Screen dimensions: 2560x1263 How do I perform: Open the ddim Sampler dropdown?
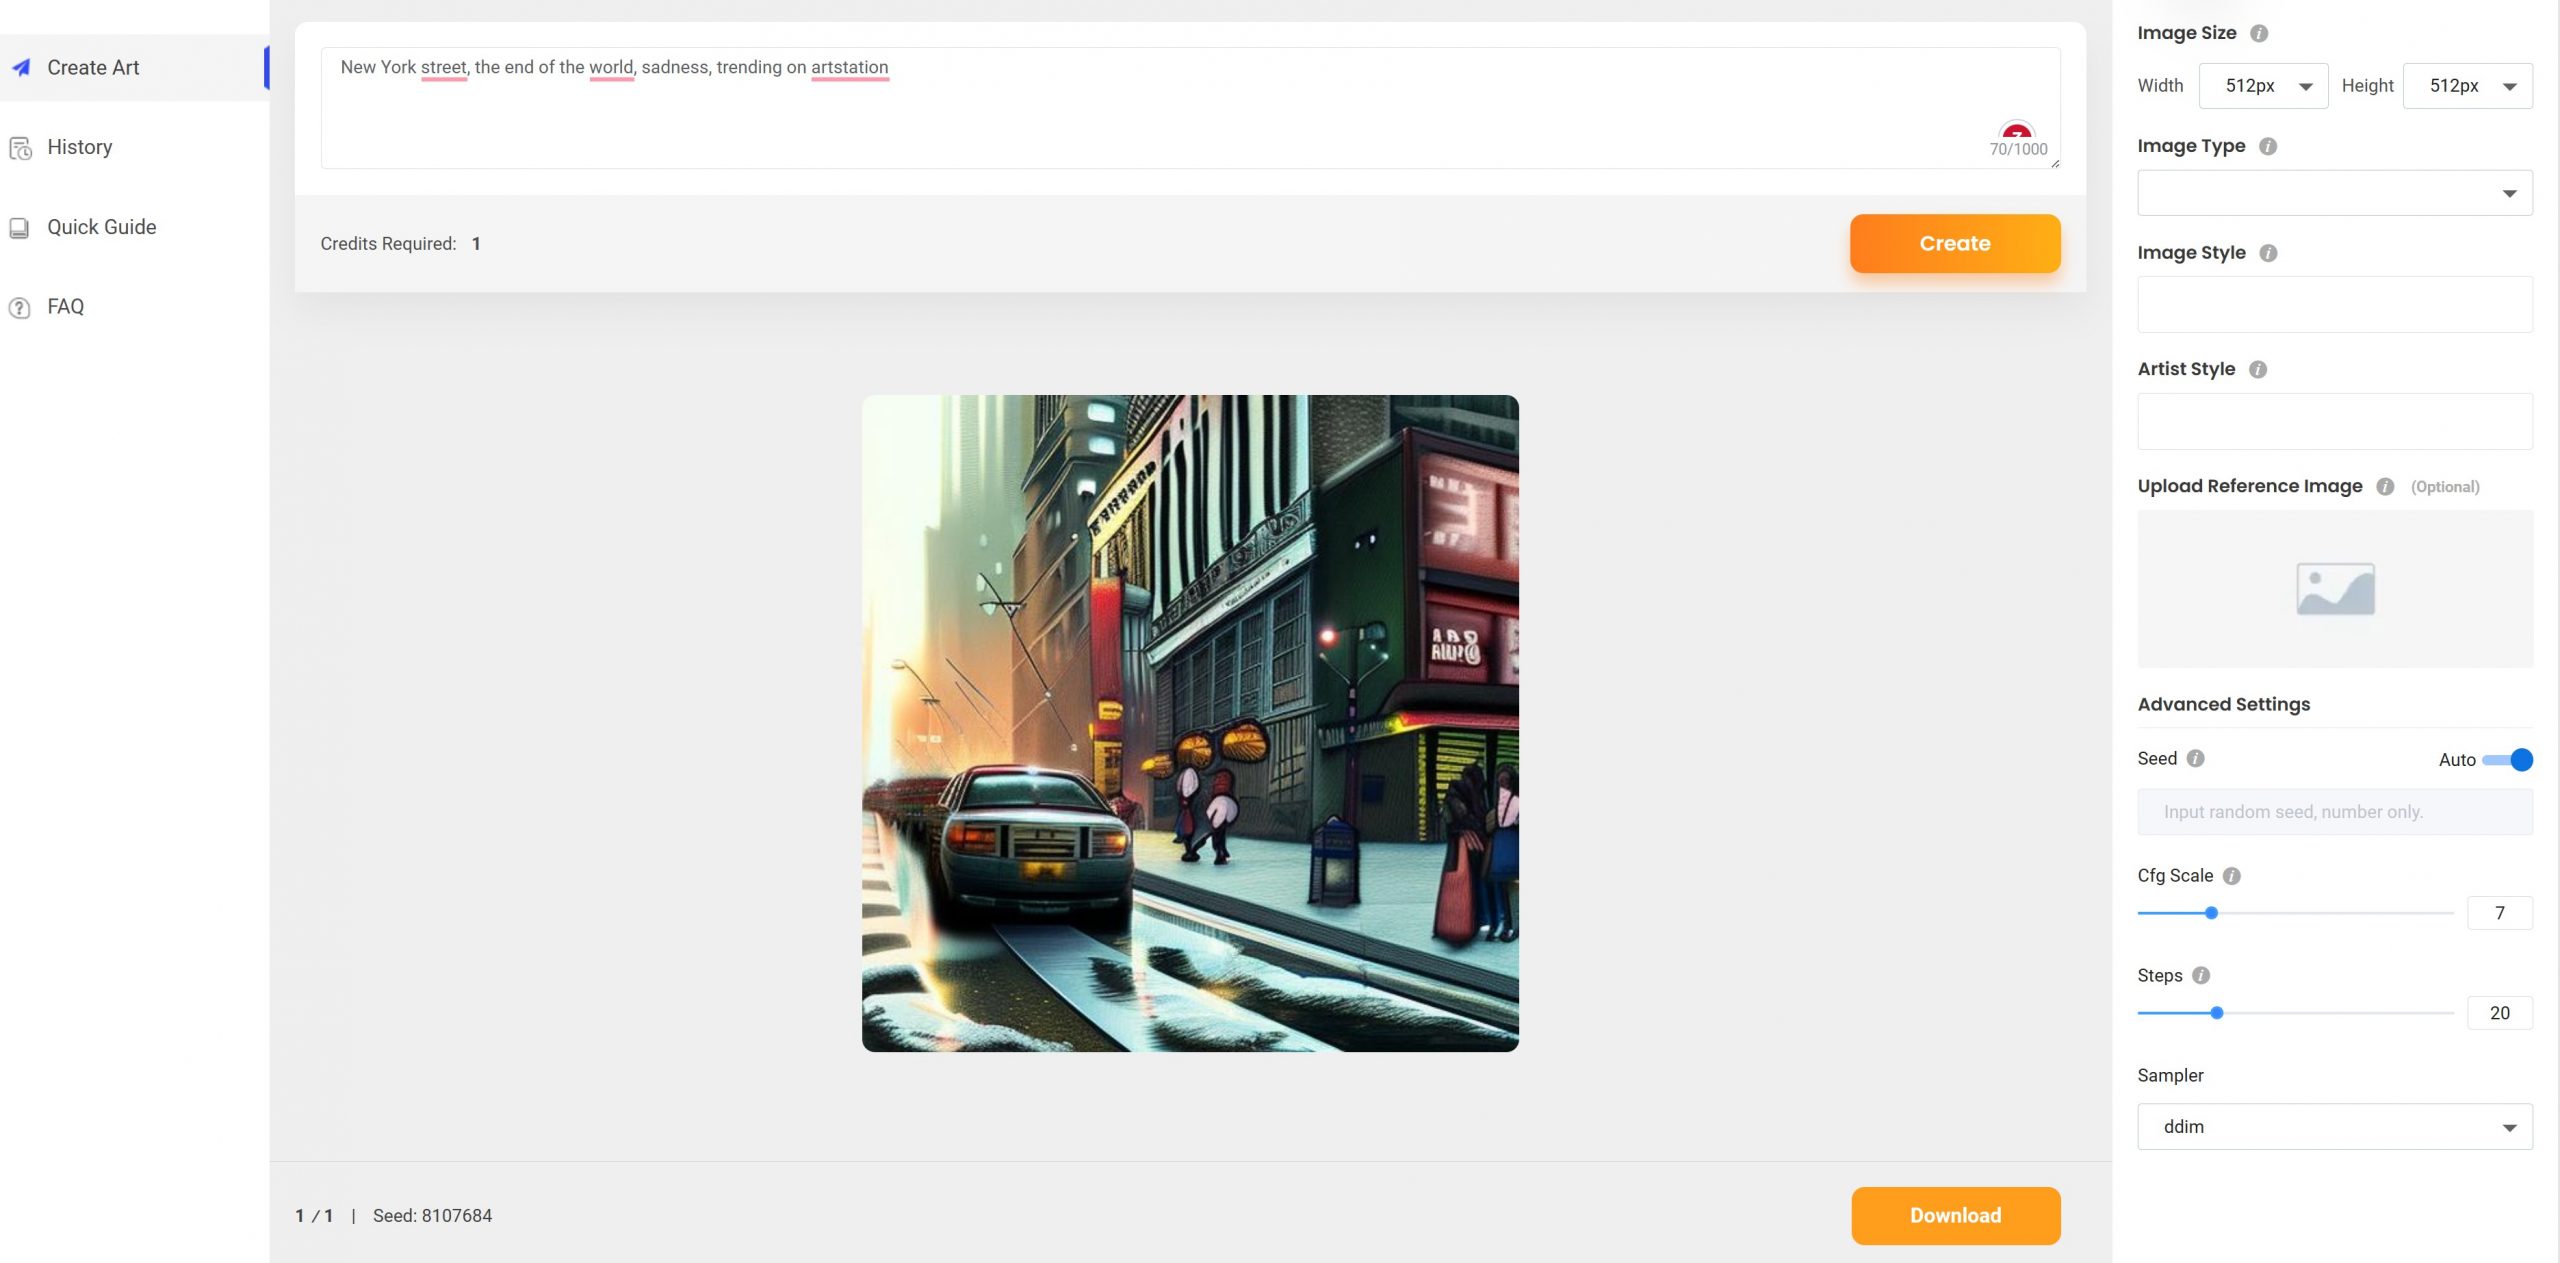pos(2334,1127)
